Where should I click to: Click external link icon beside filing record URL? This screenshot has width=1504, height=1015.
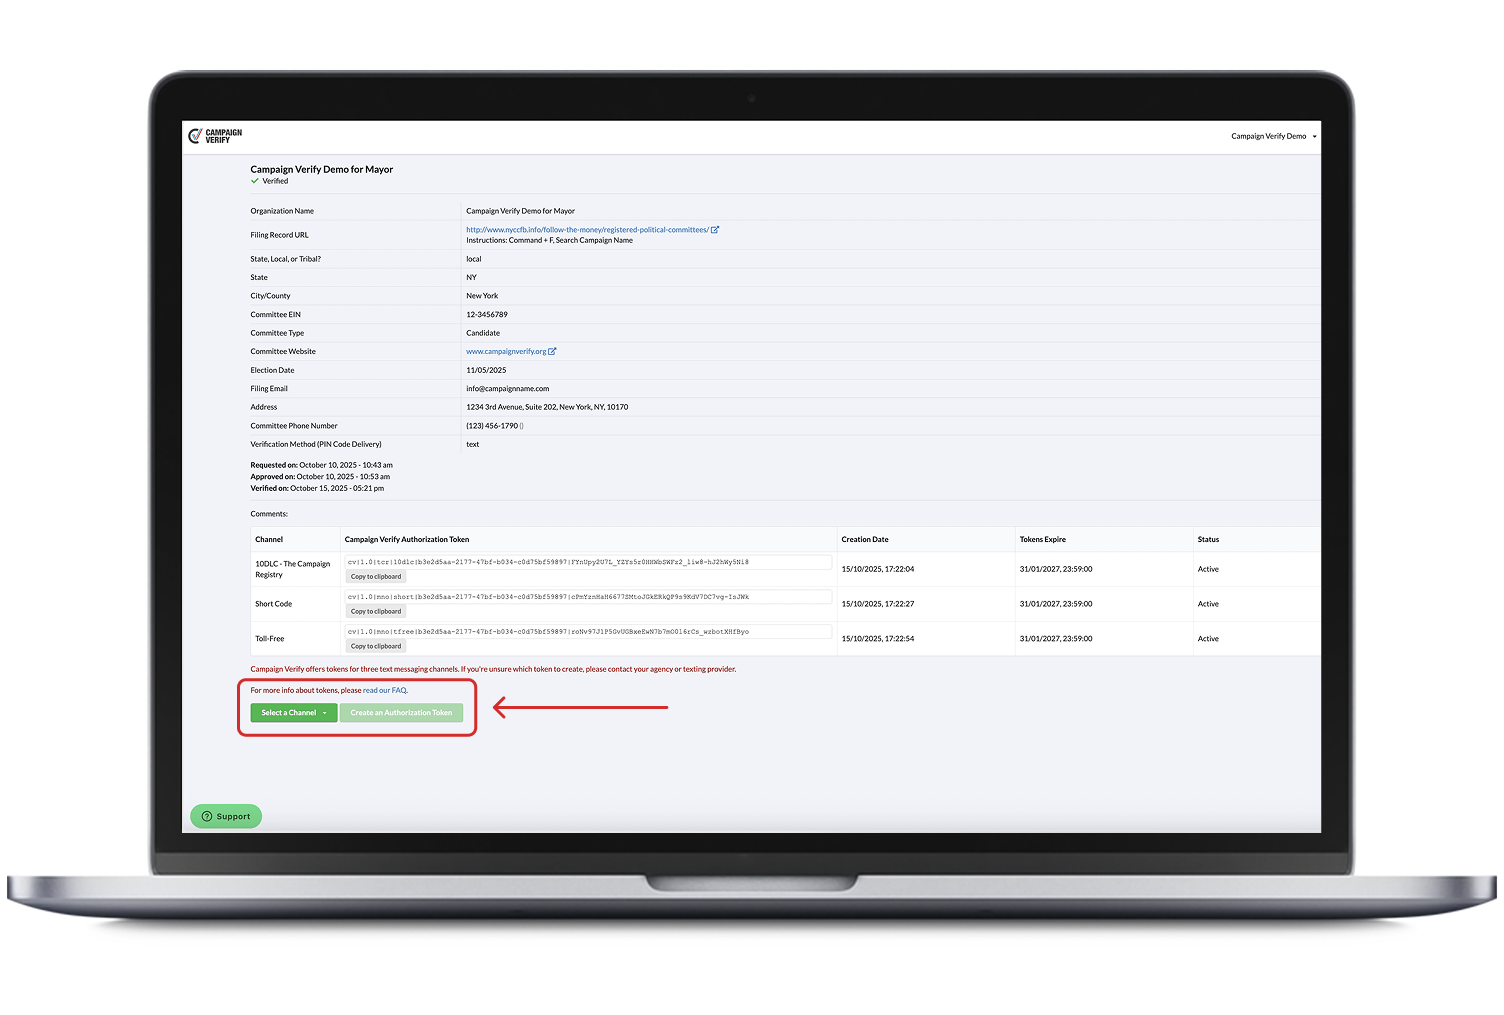[715, 230]
